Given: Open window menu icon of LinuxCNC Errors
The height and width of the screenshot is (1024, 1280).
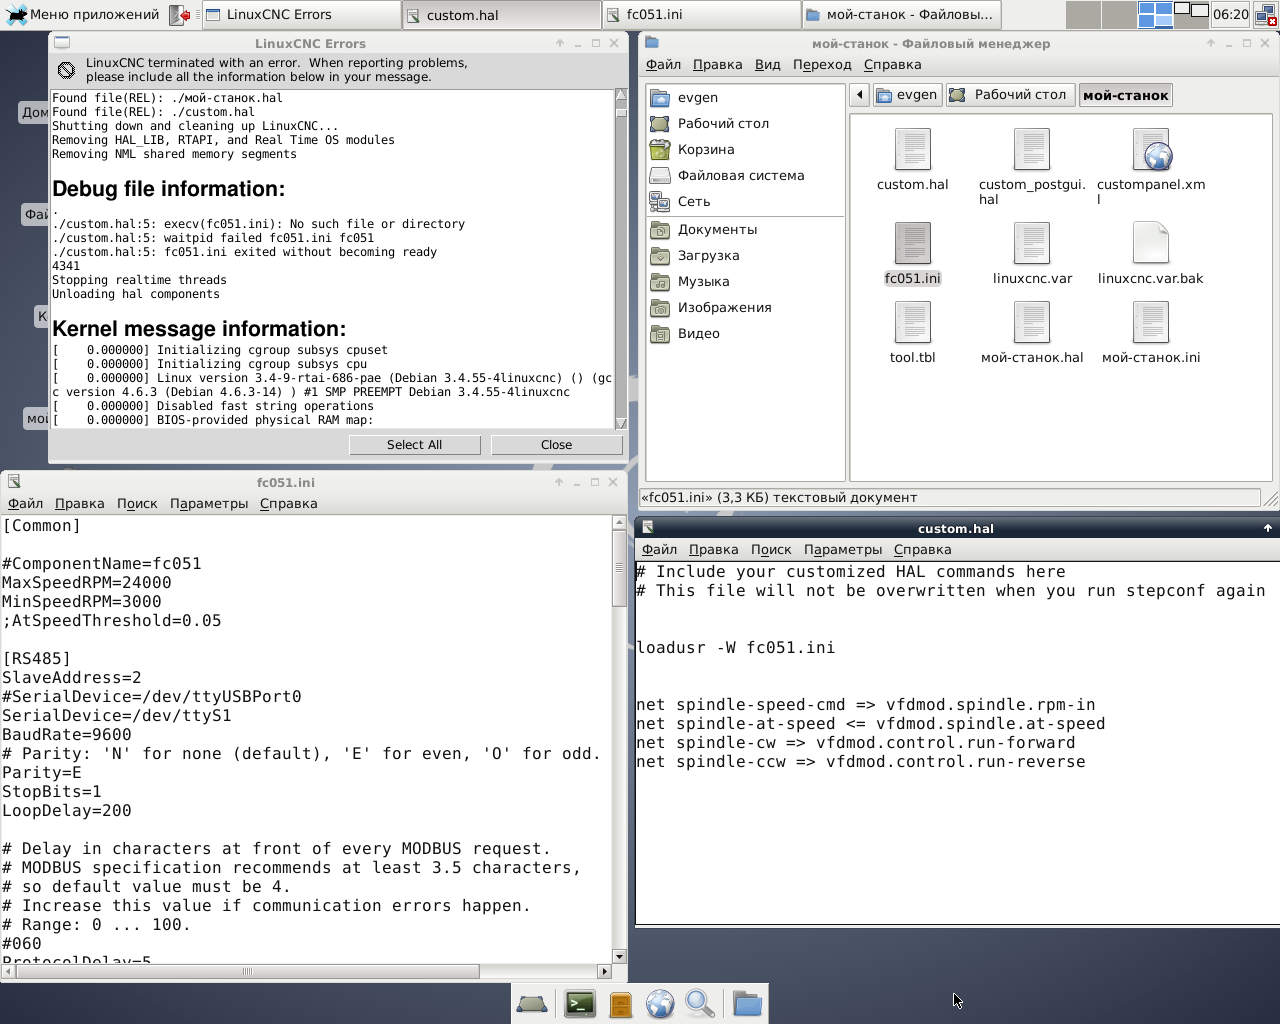Looking at the screenshot, I should (x=62, y=43).
